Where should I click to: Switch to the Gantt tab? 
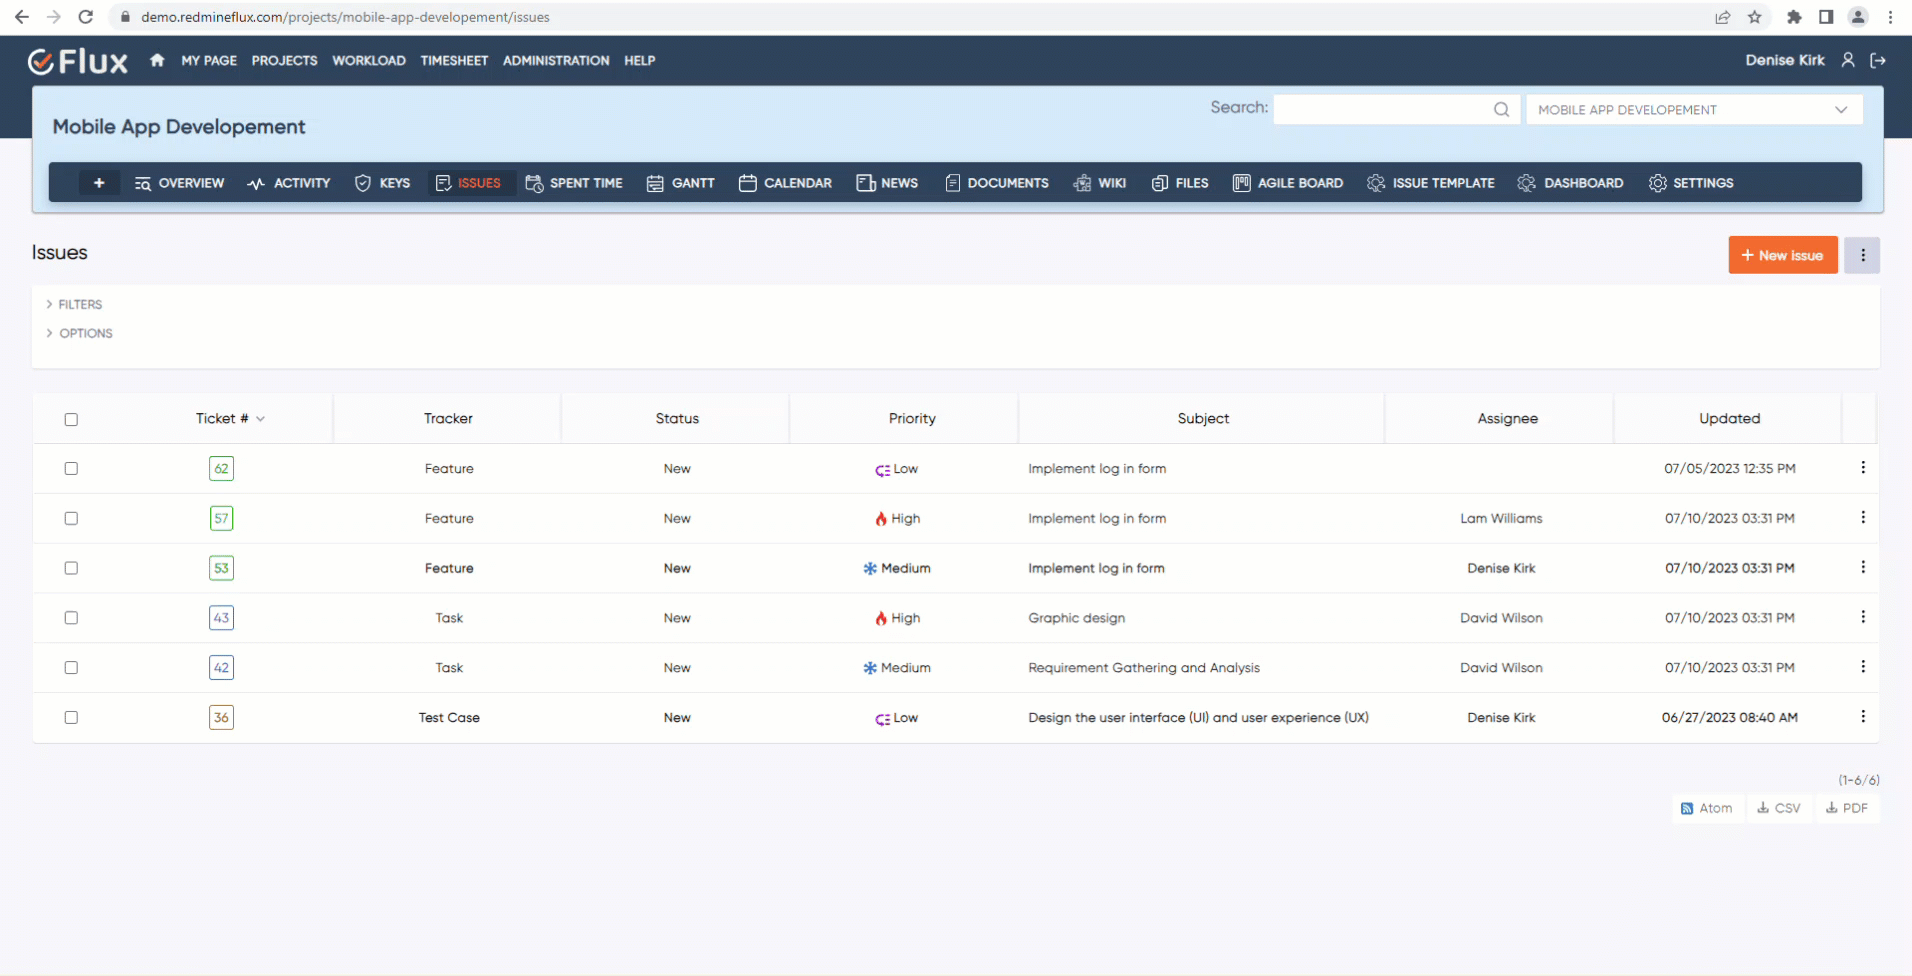click(x=681, y=183)
